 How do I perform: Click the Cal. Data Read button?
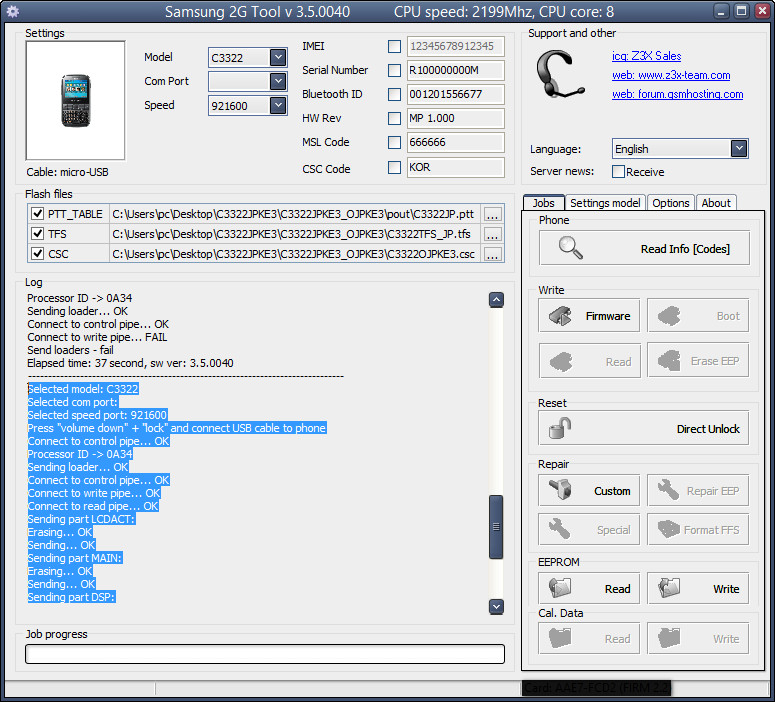pyautogui.click(x=589, y=638)
